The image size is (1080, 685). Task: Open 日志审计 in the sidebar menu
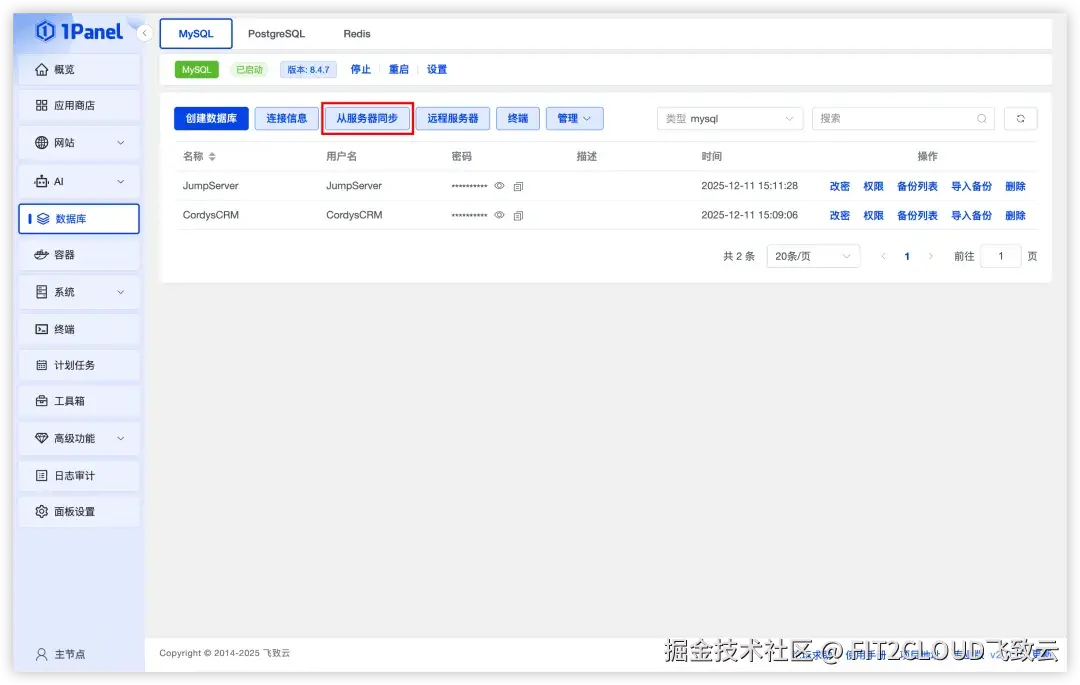[x=79, y=475]
